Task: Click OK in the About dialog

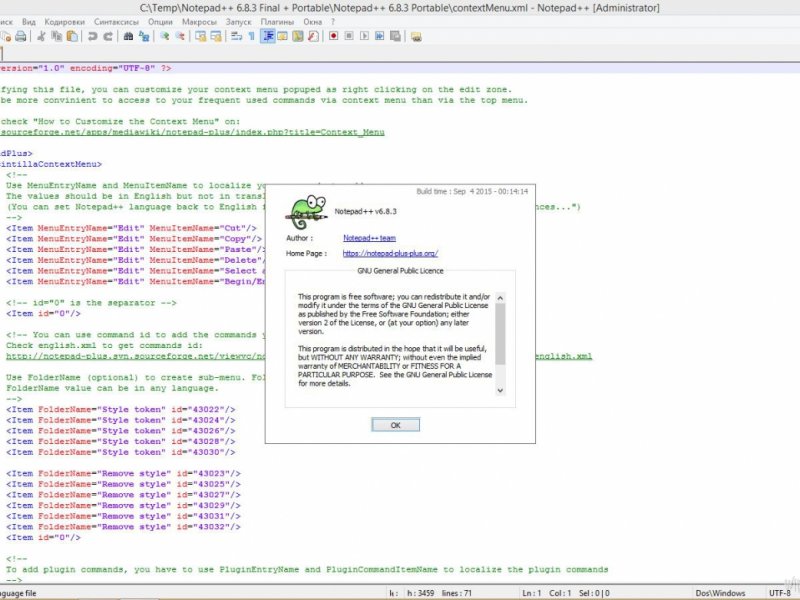Action: [395, 425]
